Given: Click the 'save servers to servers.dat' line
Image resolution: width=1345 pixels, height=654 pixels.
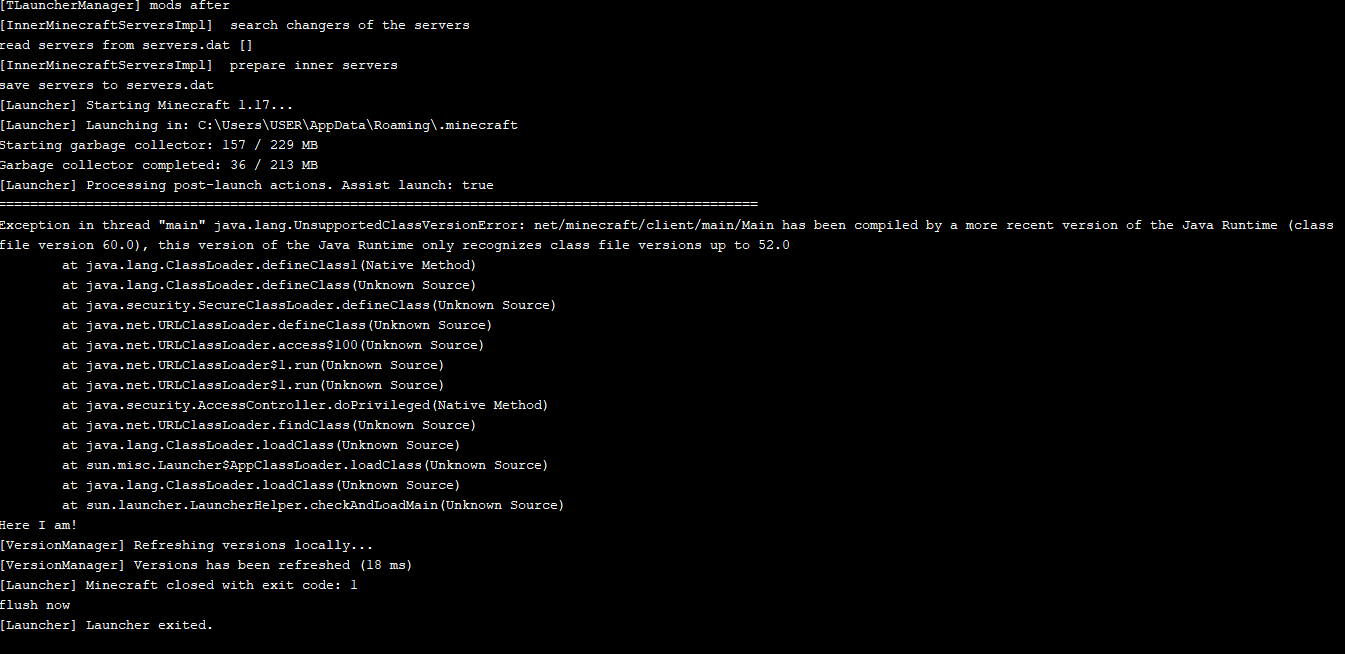Looking at the screenshot, I should tap(107, 85).
